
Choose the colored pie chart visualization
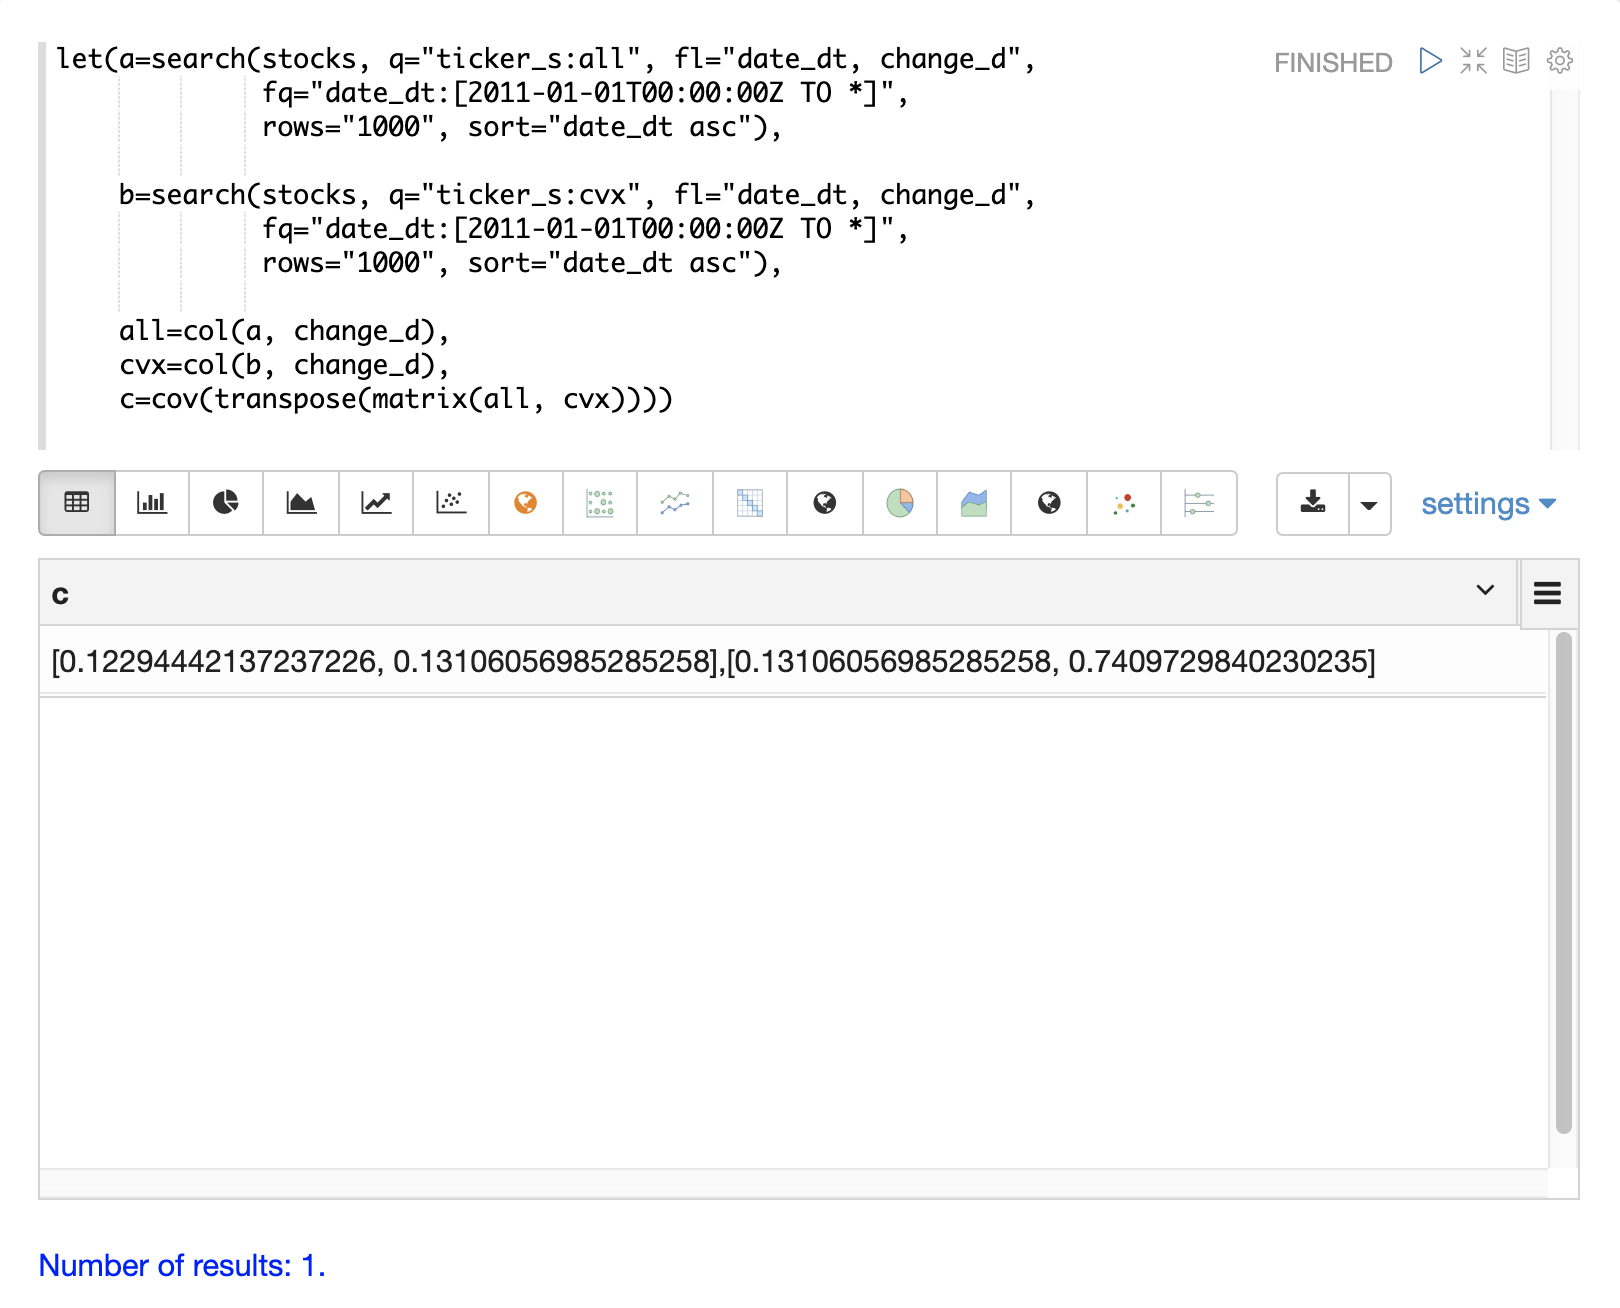pyautogui.click(x=900, y=503)
